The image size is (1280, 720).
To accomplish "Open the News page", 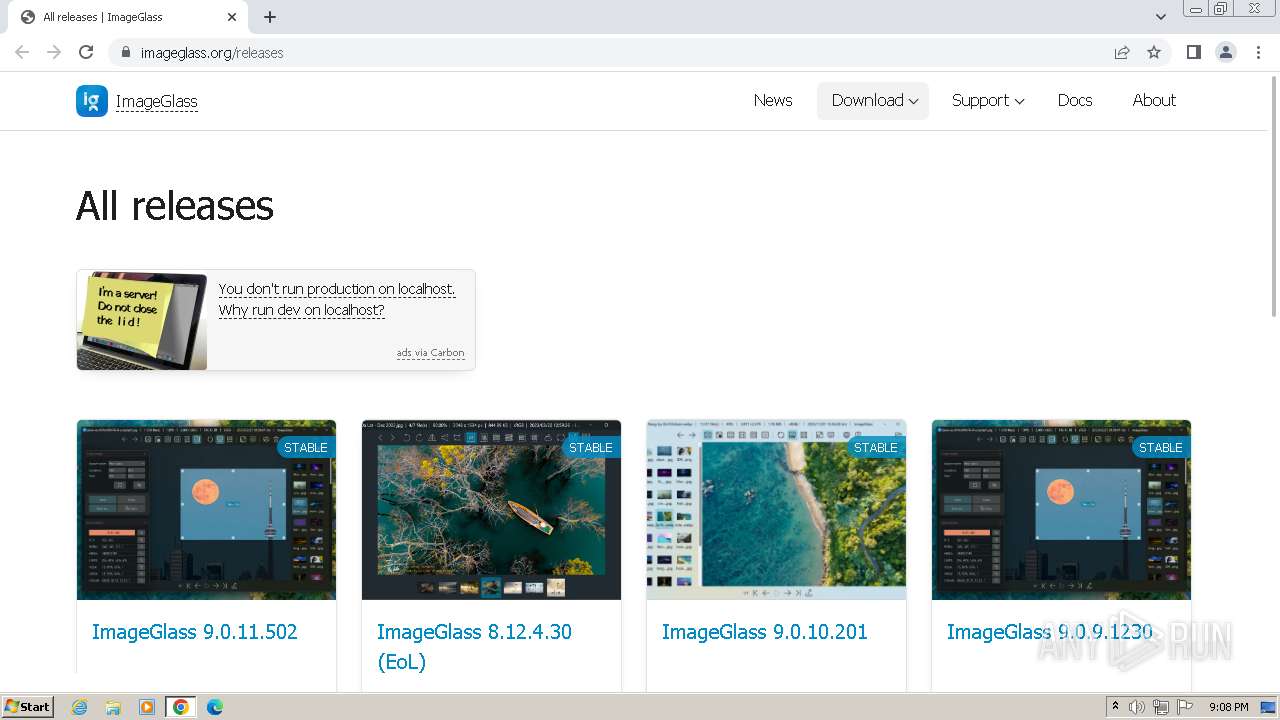I will pos(773,100).
